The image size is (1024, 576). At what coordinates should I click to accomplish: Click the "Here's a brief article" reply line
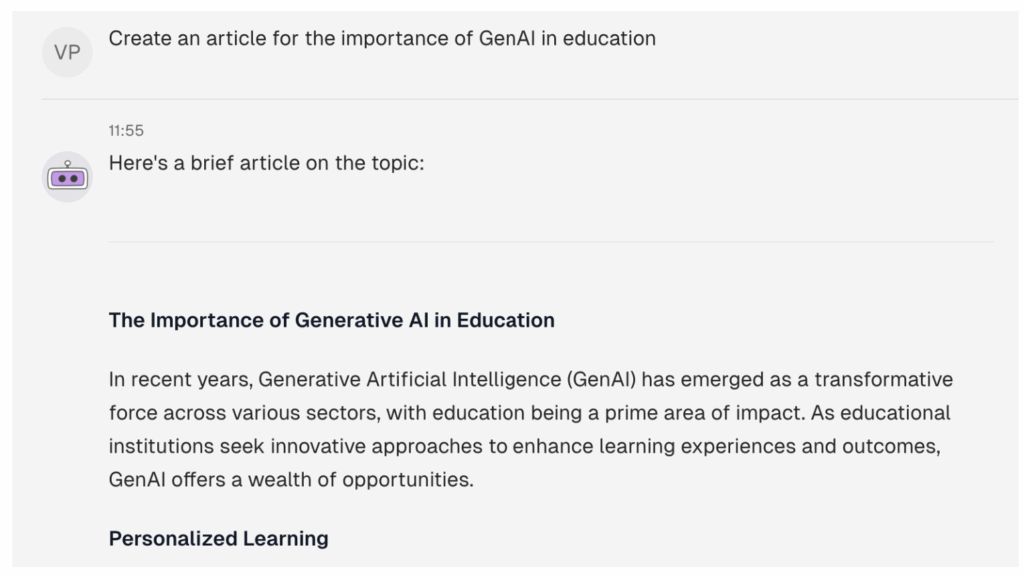(266, 163)
